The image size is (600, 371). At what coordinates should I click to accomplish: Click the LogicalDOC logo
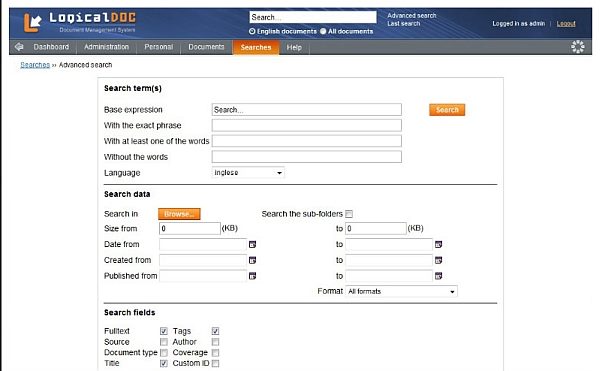tap(80, 22)
